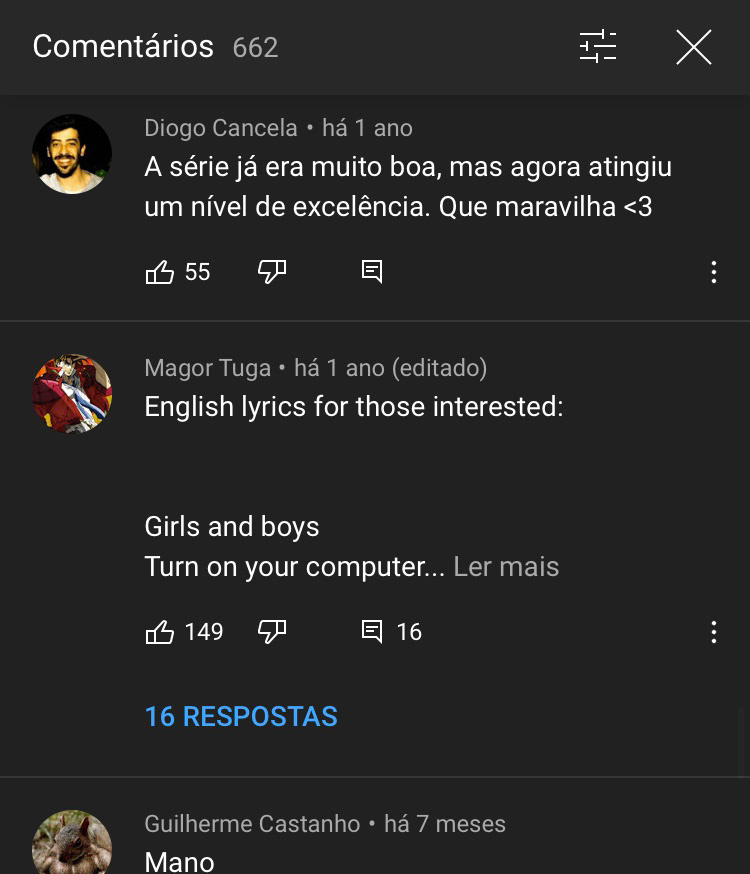
Task: Open more options for Magor Tuga's comment
Action: click(713, 632)
